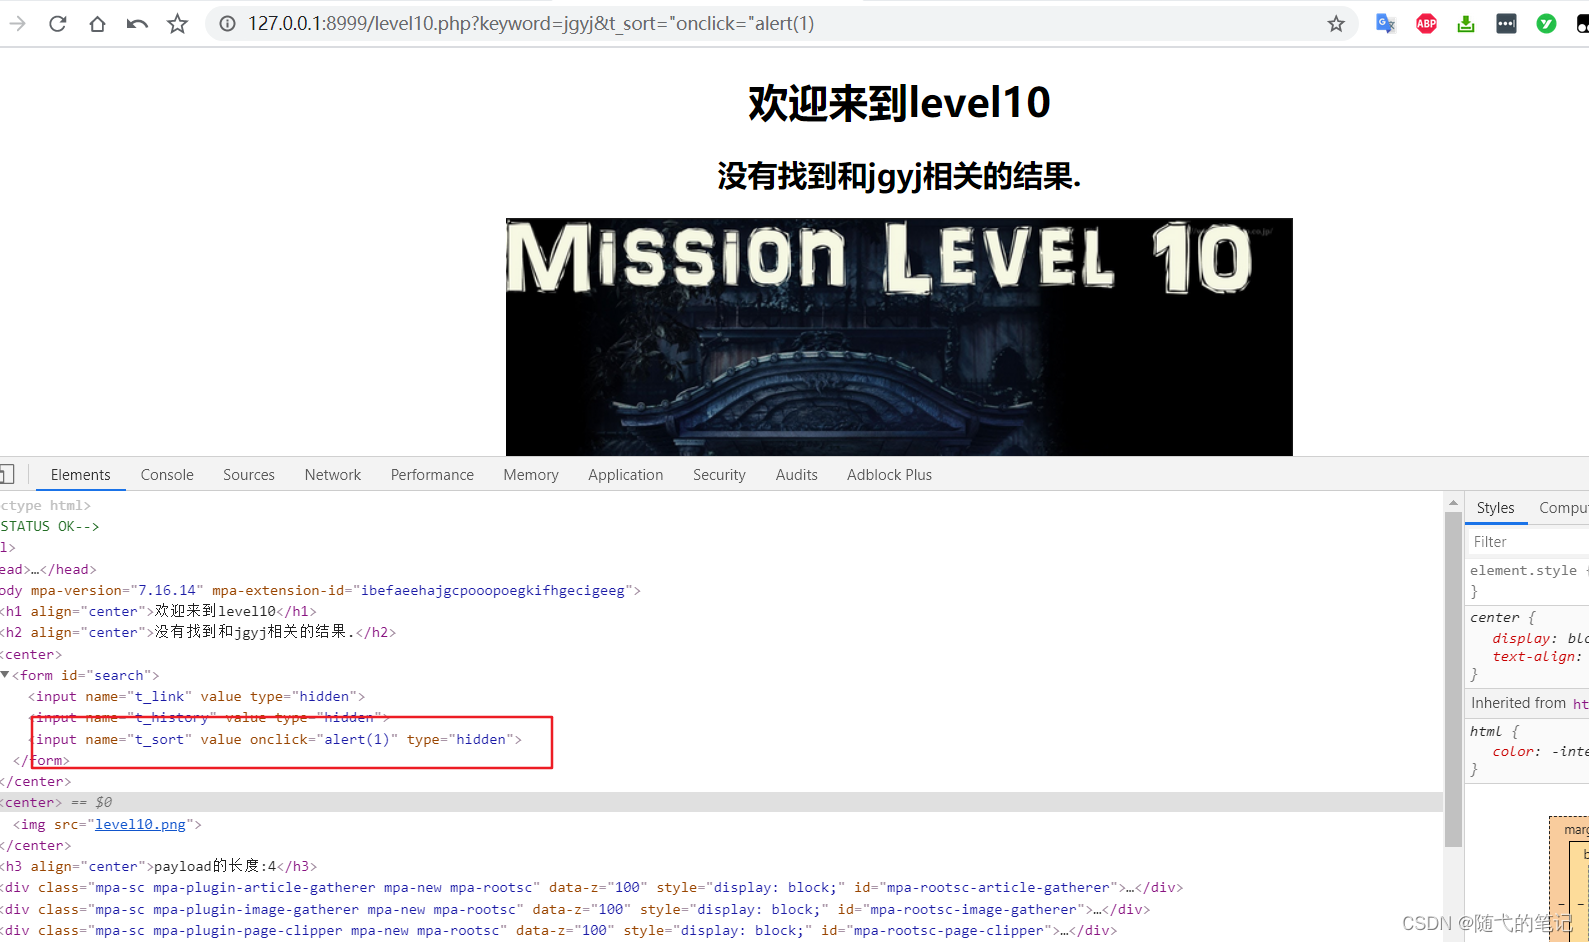This screenshot has width=1589, height=942.
Task: Open Adblock Plus extension icon
Action: 1426,23
